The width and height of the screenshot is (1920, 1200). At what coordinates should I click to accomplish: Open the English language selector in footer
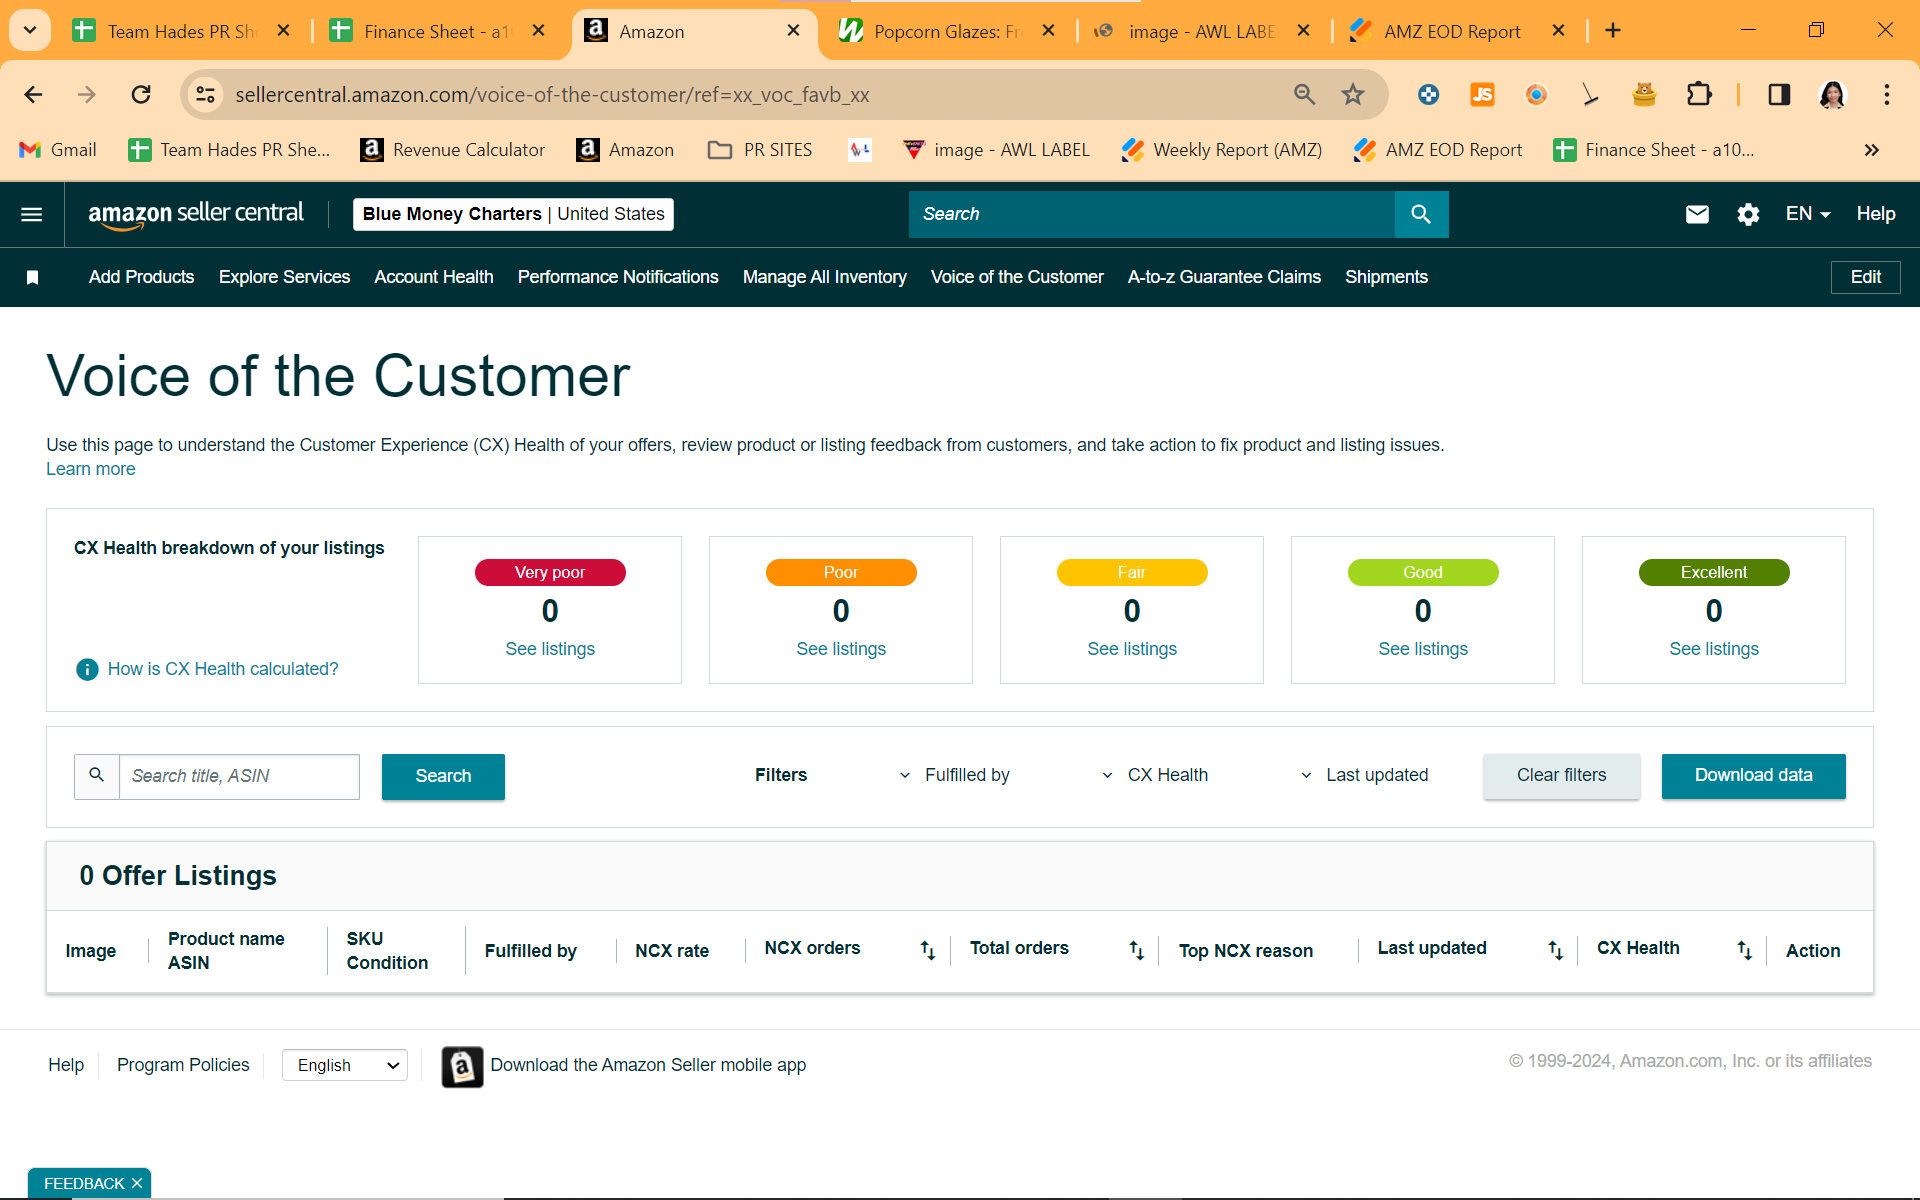click(345, 1066)
